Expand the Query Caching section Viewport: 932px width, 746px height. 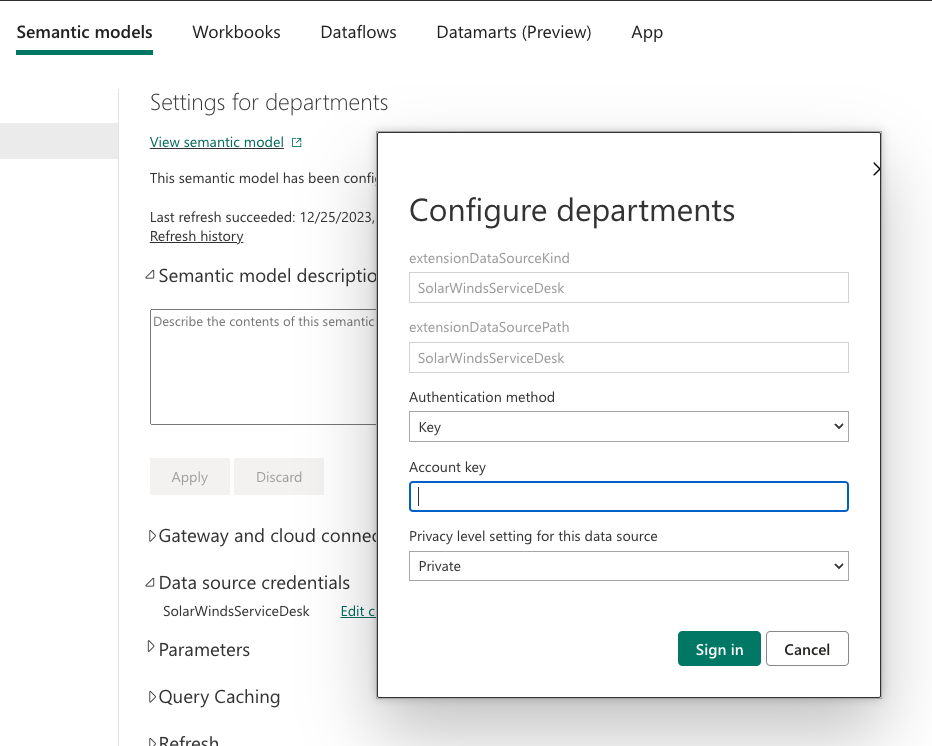click(151, 696)
